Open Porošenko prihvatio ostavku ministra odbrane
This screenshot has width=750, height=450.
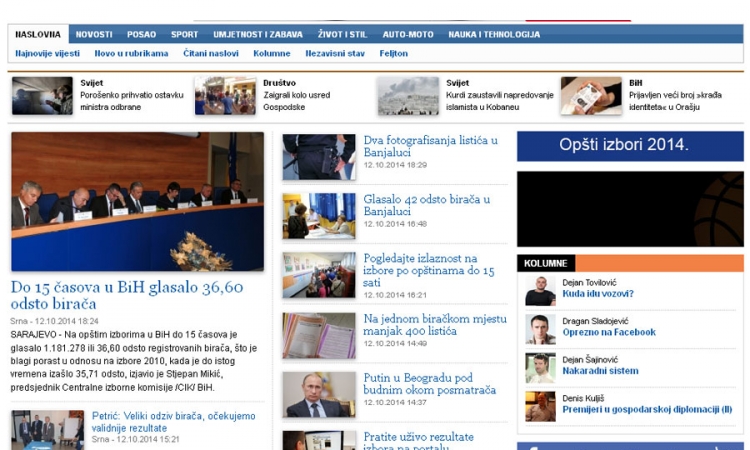[132, 101]
